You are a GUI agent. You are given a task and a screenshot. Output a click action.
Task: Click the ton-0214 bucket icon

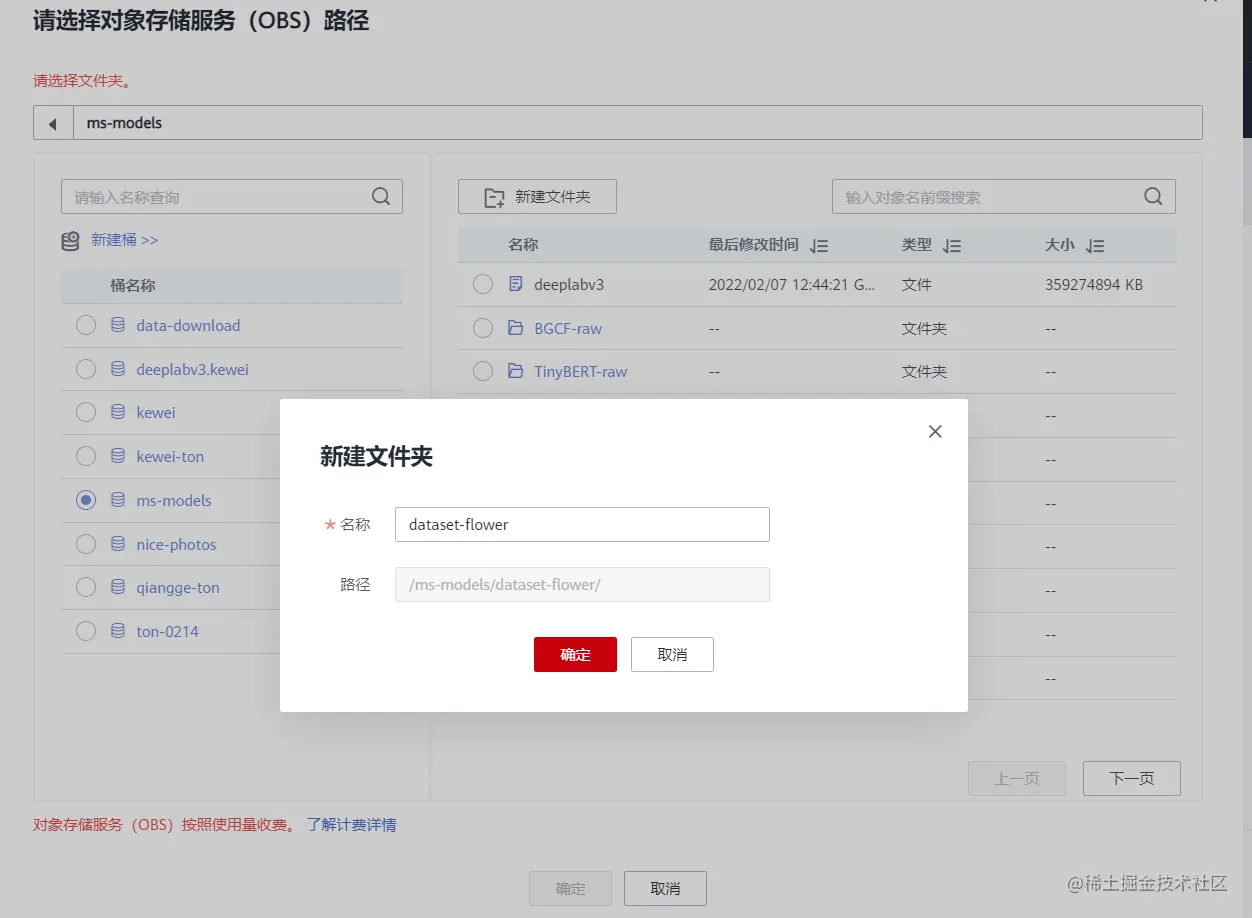[x=118, y=631]
